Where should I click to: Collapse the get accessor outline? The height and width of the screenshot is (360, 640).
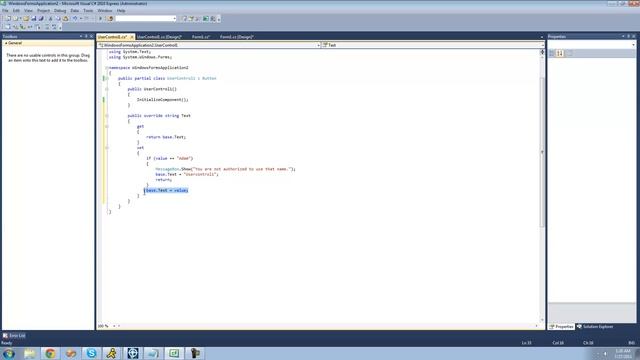coord(107,127)
